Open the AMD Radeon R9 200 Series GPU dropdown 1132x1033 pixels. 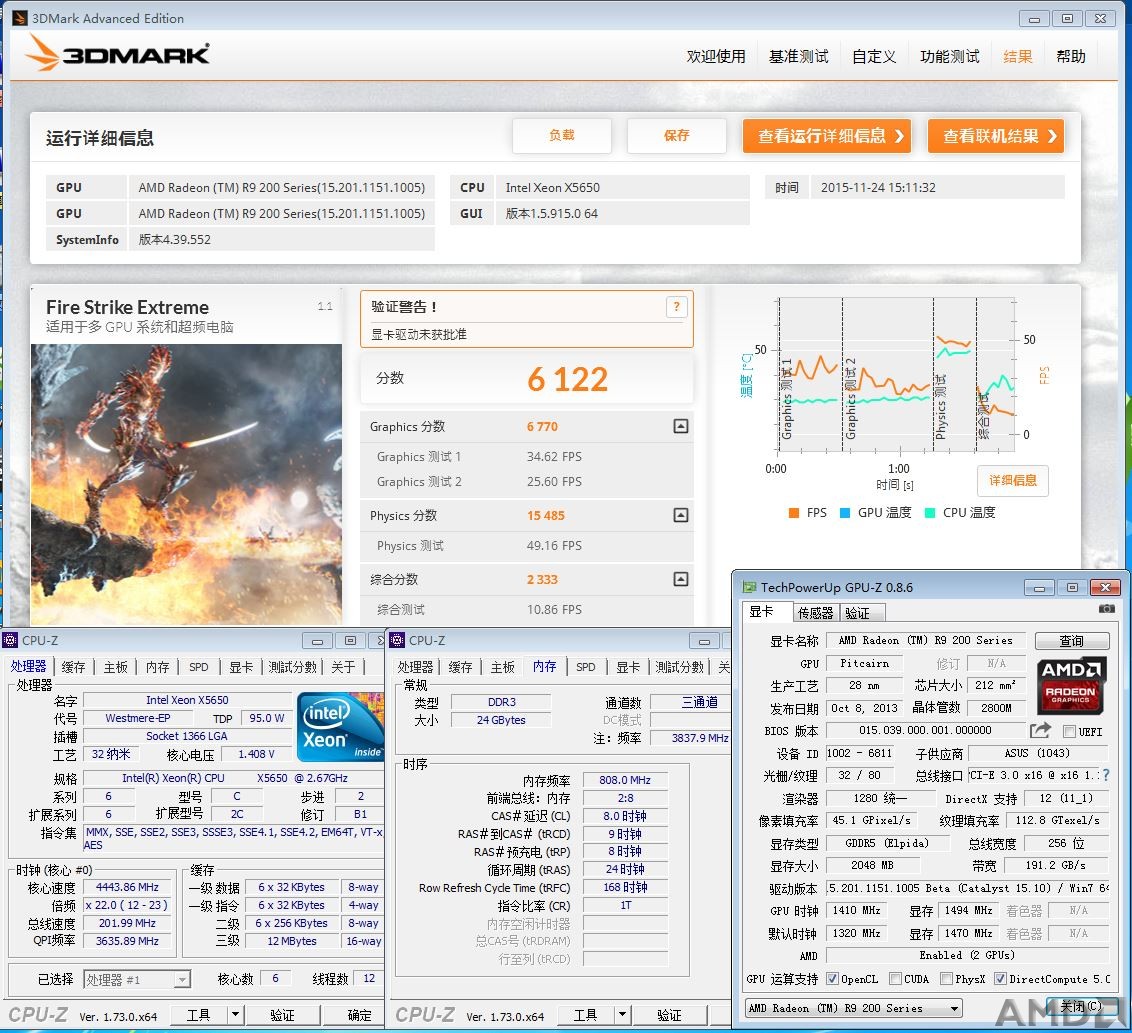[854, 1008]
